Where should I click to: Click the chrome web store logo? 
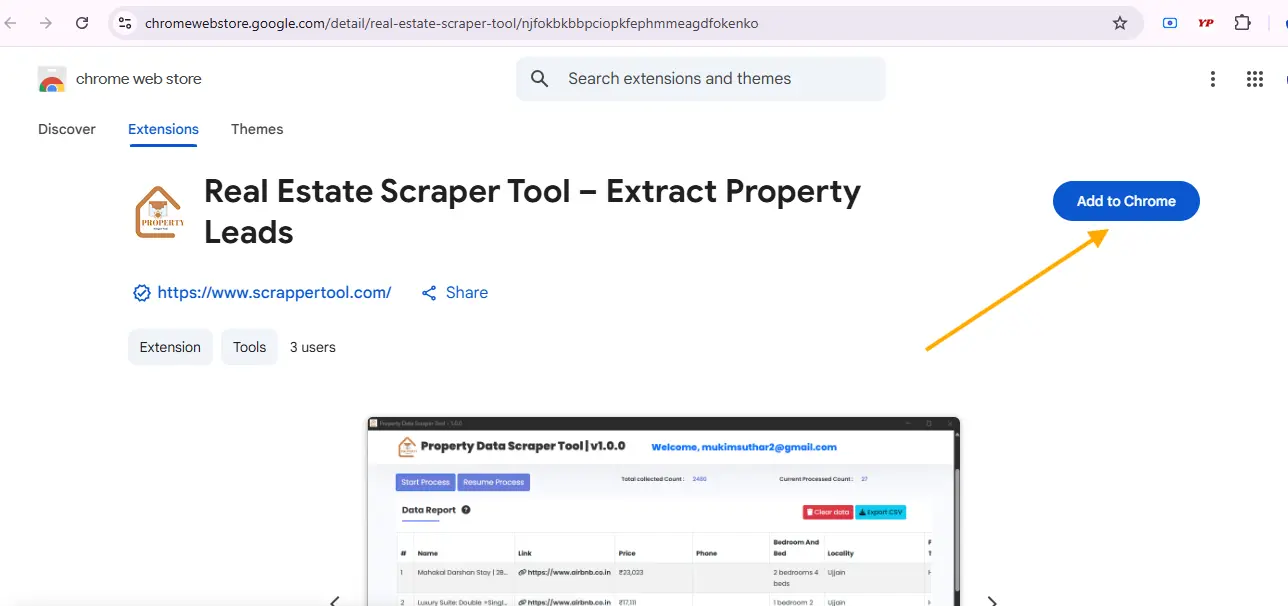(51, 78)
